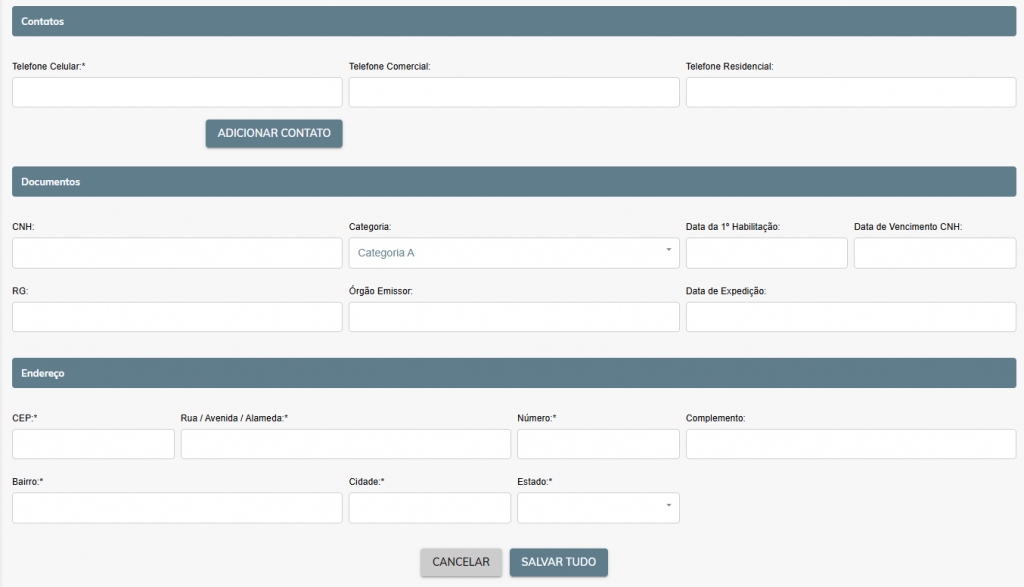Click the SALVAR TUDO button
The width and height of the screenshot is (1024, 587).
[x=558, y=562]
